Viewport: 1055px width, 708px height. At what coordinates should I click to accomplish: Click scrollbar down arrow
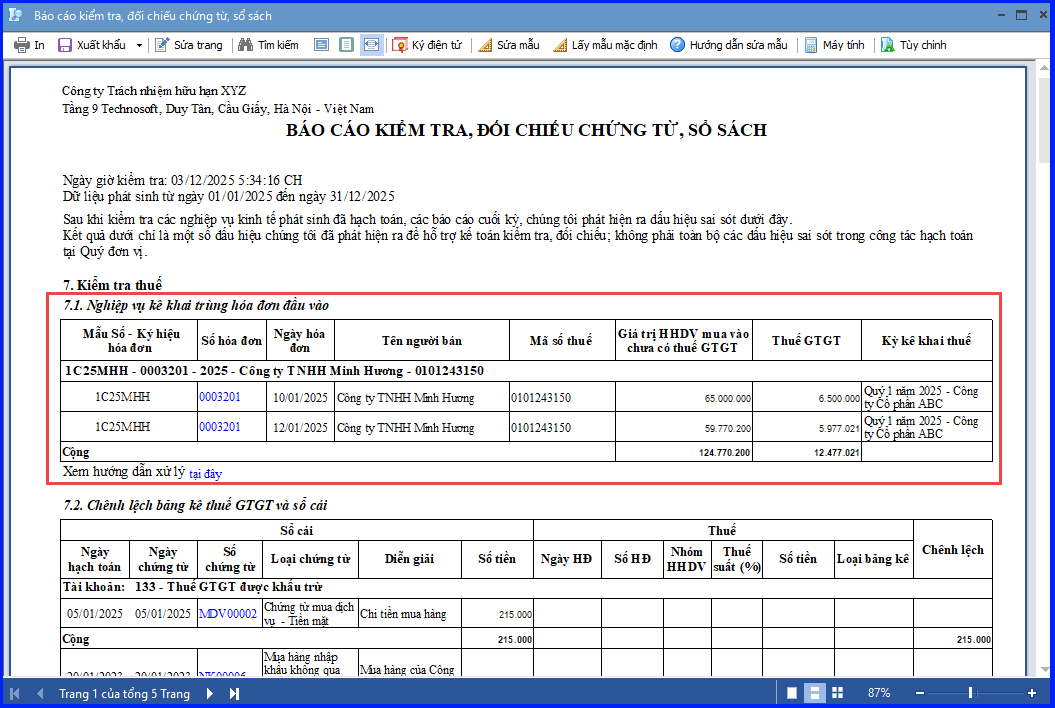tap(1044, 670)
